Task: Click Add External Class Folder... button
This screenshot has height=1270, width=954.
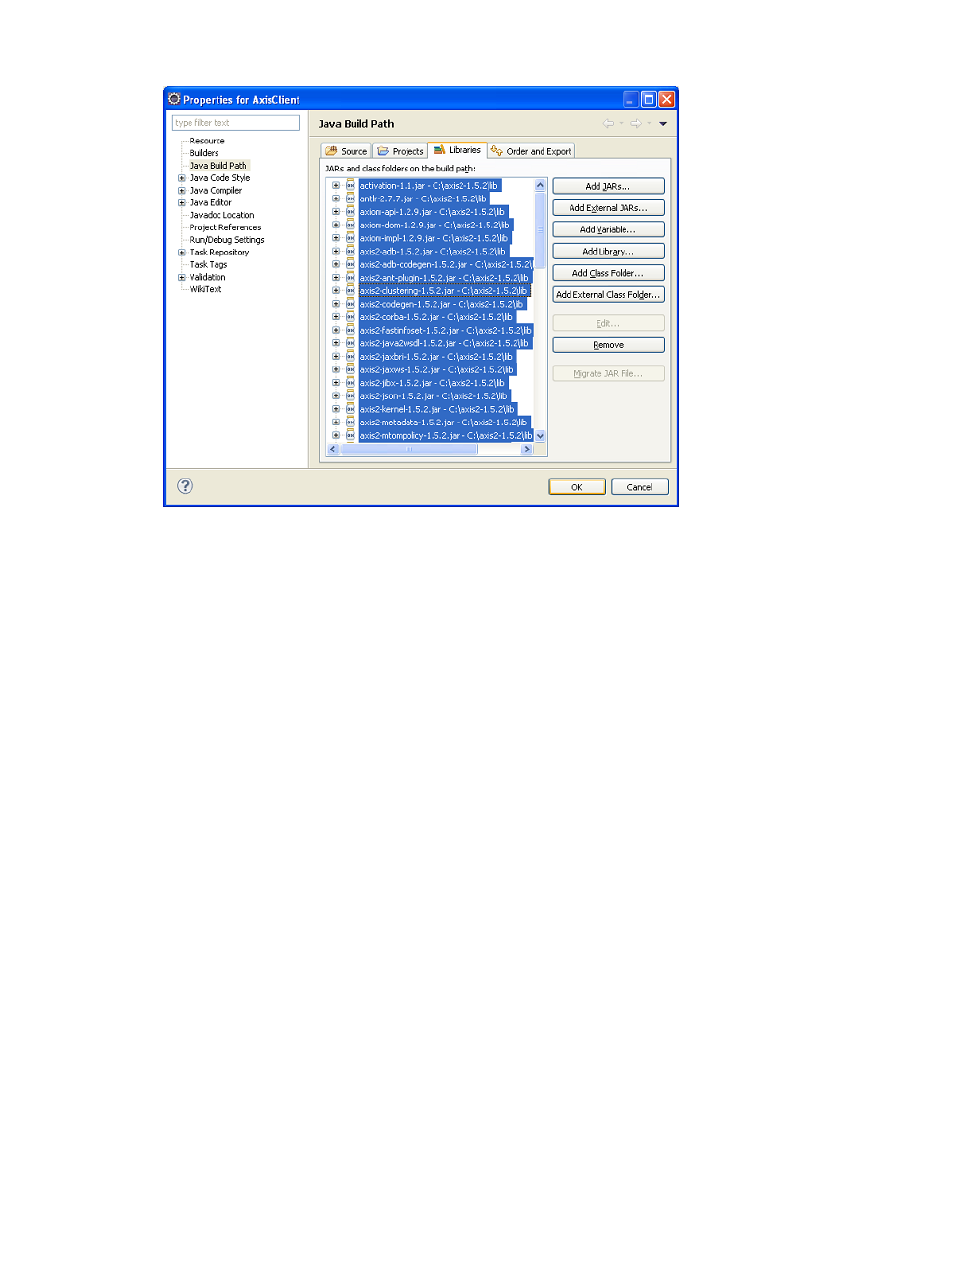Action: point(608,295)
